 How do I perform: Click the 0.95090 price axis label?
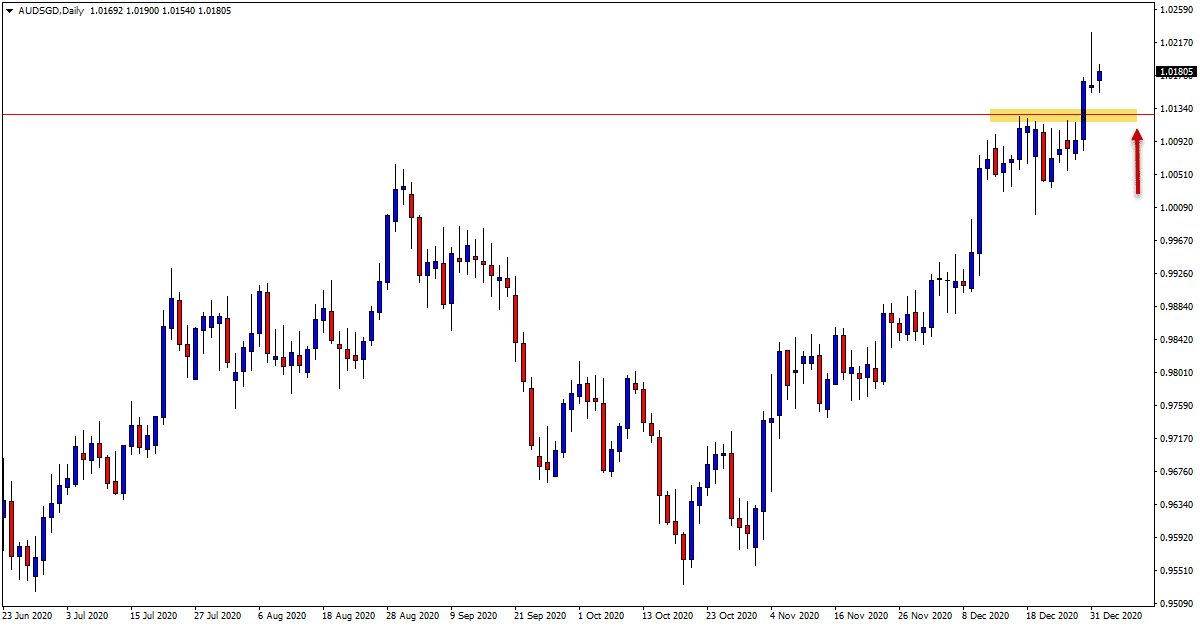click(1174, 604)
